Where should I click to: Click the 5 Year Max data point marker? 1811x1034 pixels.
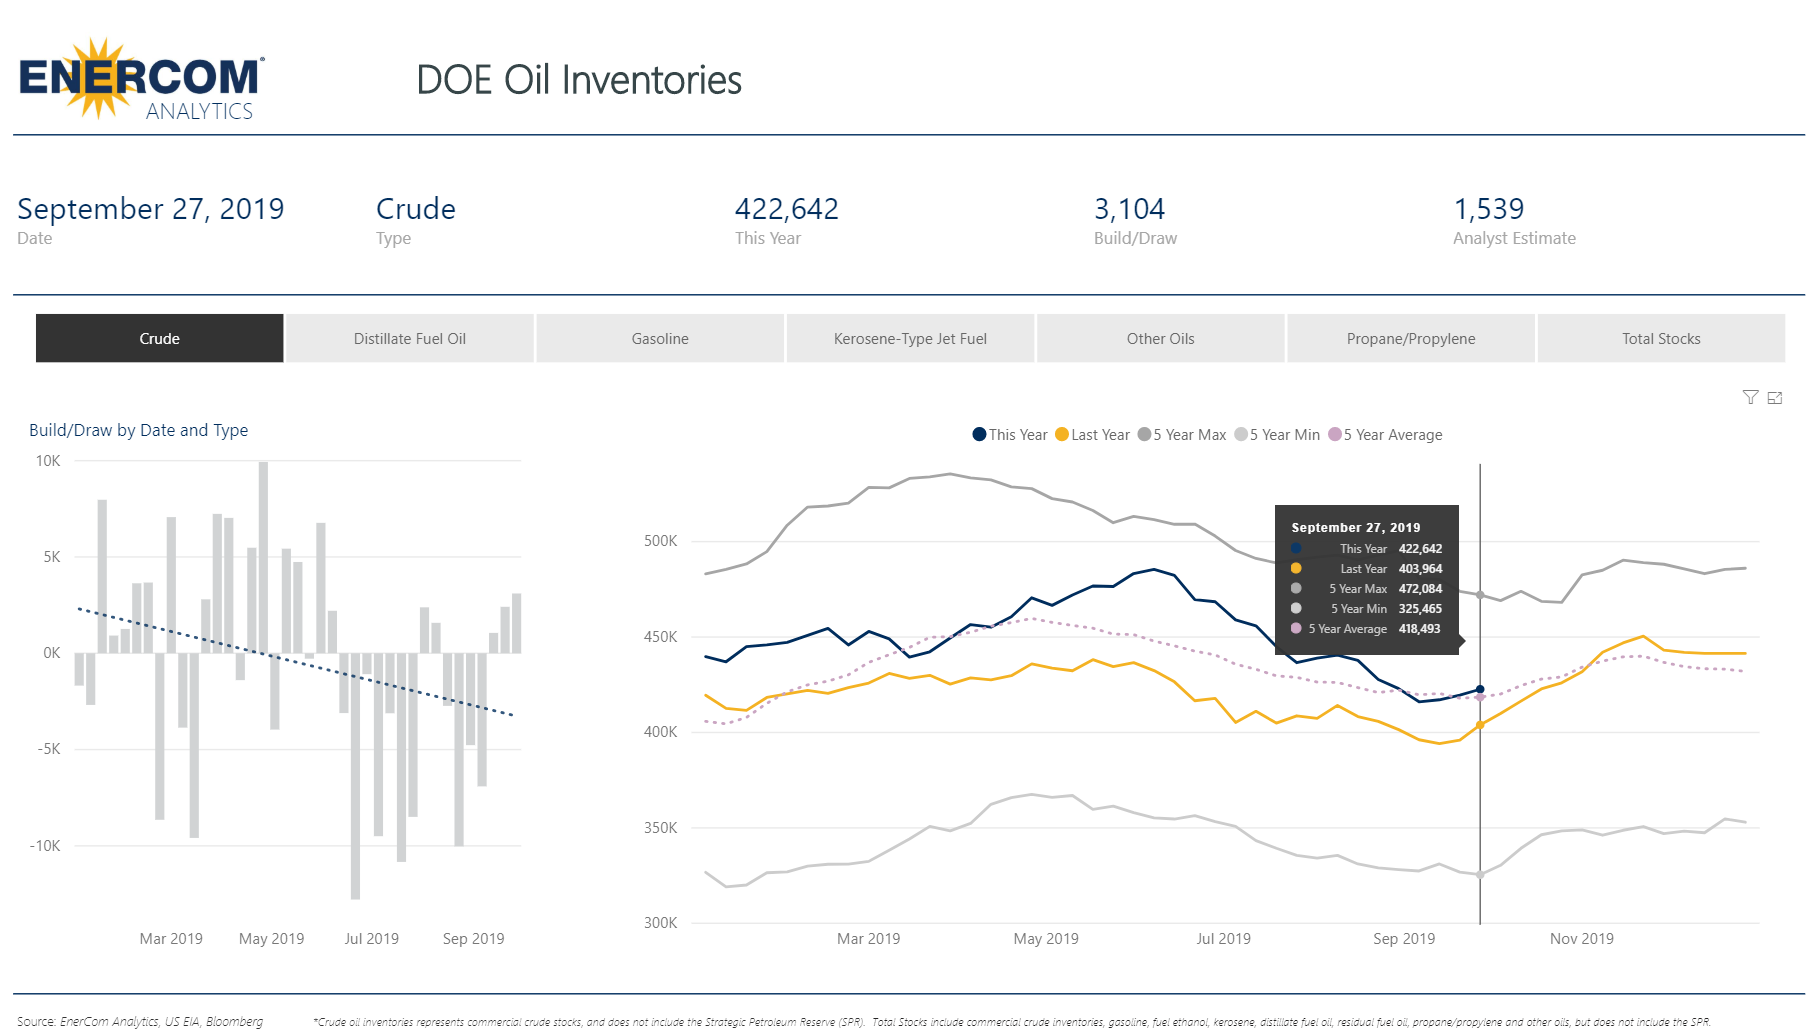(x=1480, y=595)
